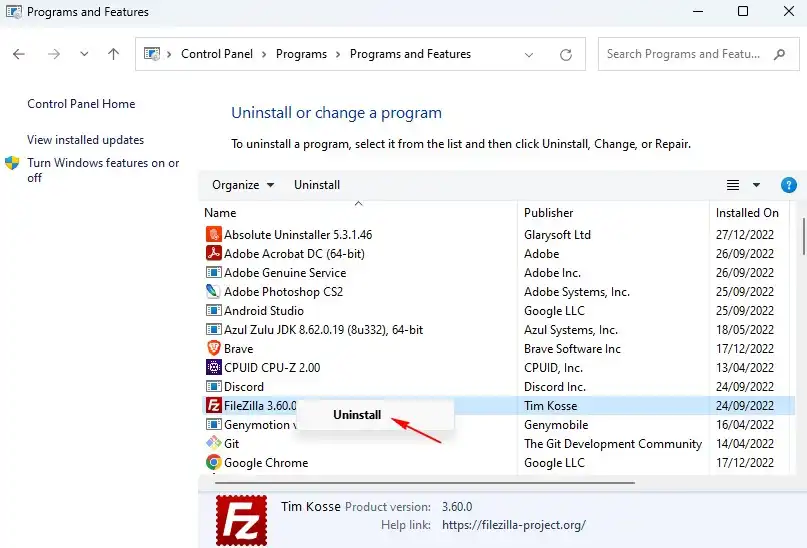The image size is (807, 548).
Task: Select the Android Studio entry name
Action: tap(264, 311)
